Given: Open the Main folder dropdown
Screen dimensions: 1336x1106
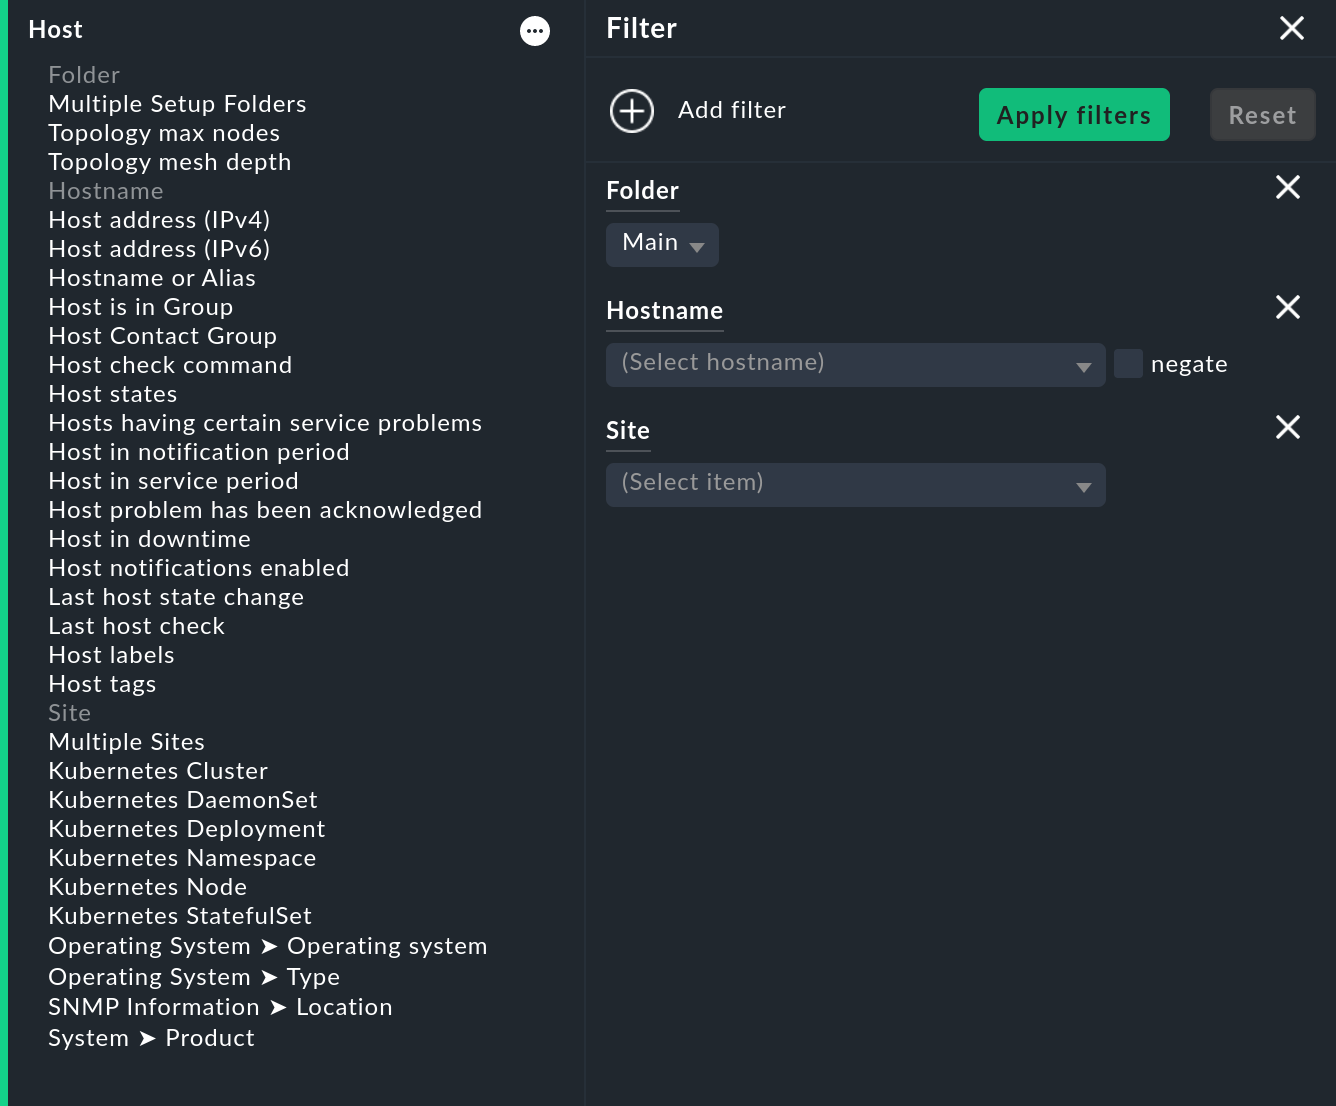Looking at the screenshot, I should [x=662, y=245].
